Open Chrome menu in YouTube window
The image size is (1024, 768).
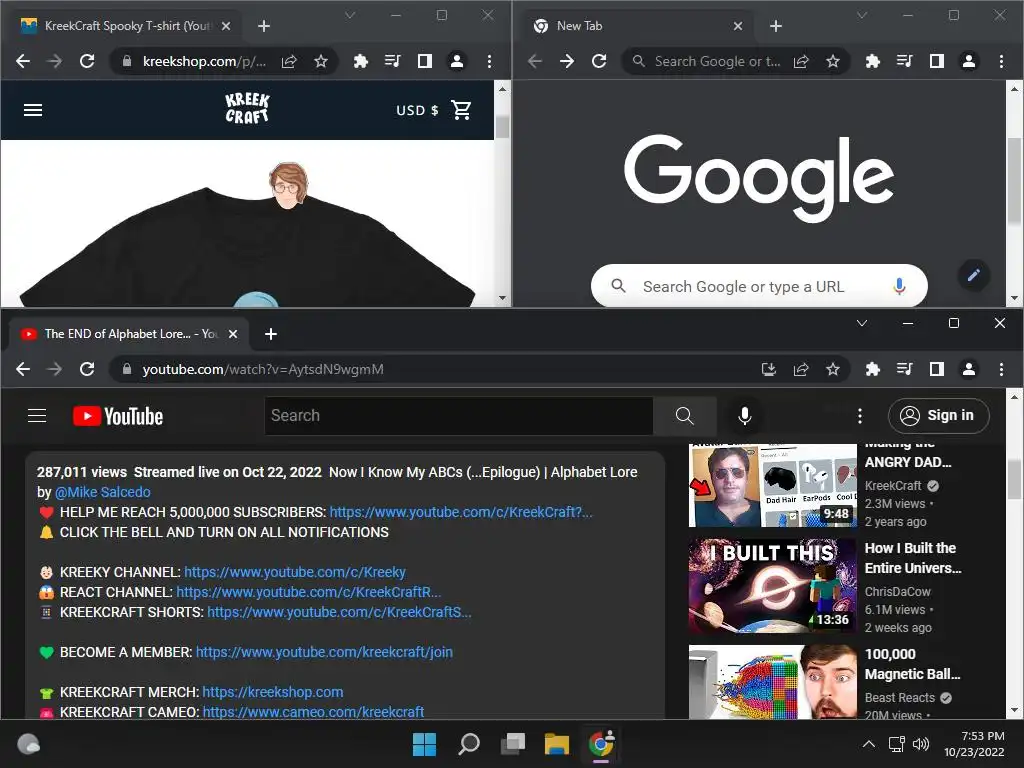click(1001, 370)
